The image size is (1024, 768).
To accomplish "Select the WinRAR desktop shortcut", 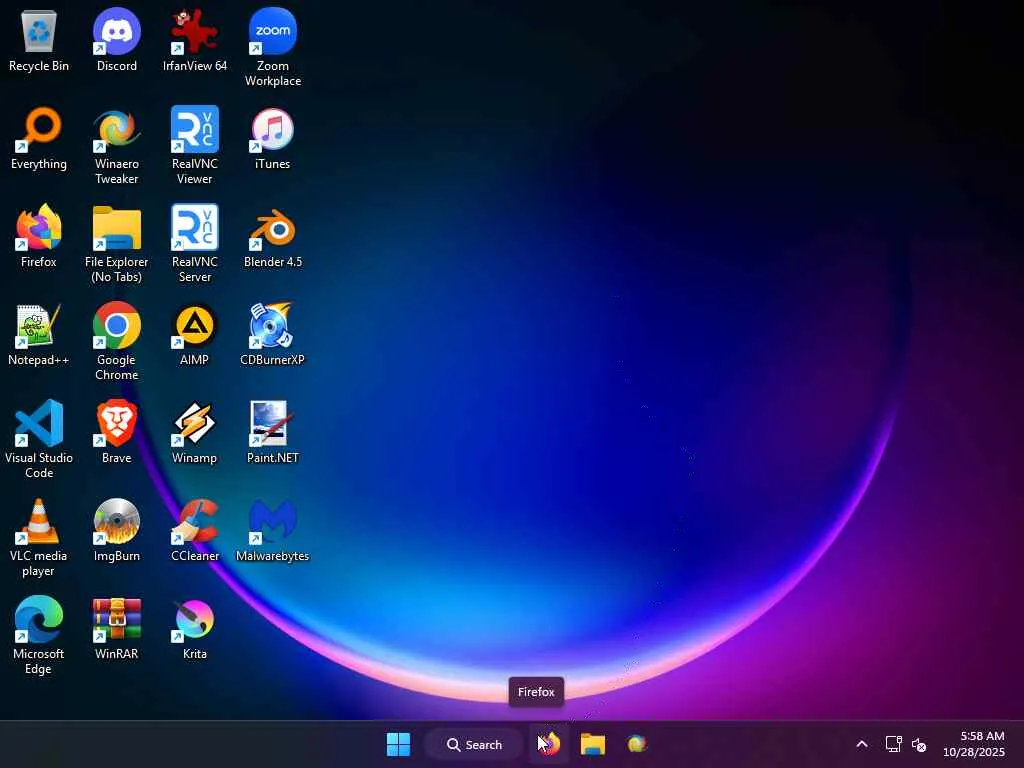I will [117, 628].
